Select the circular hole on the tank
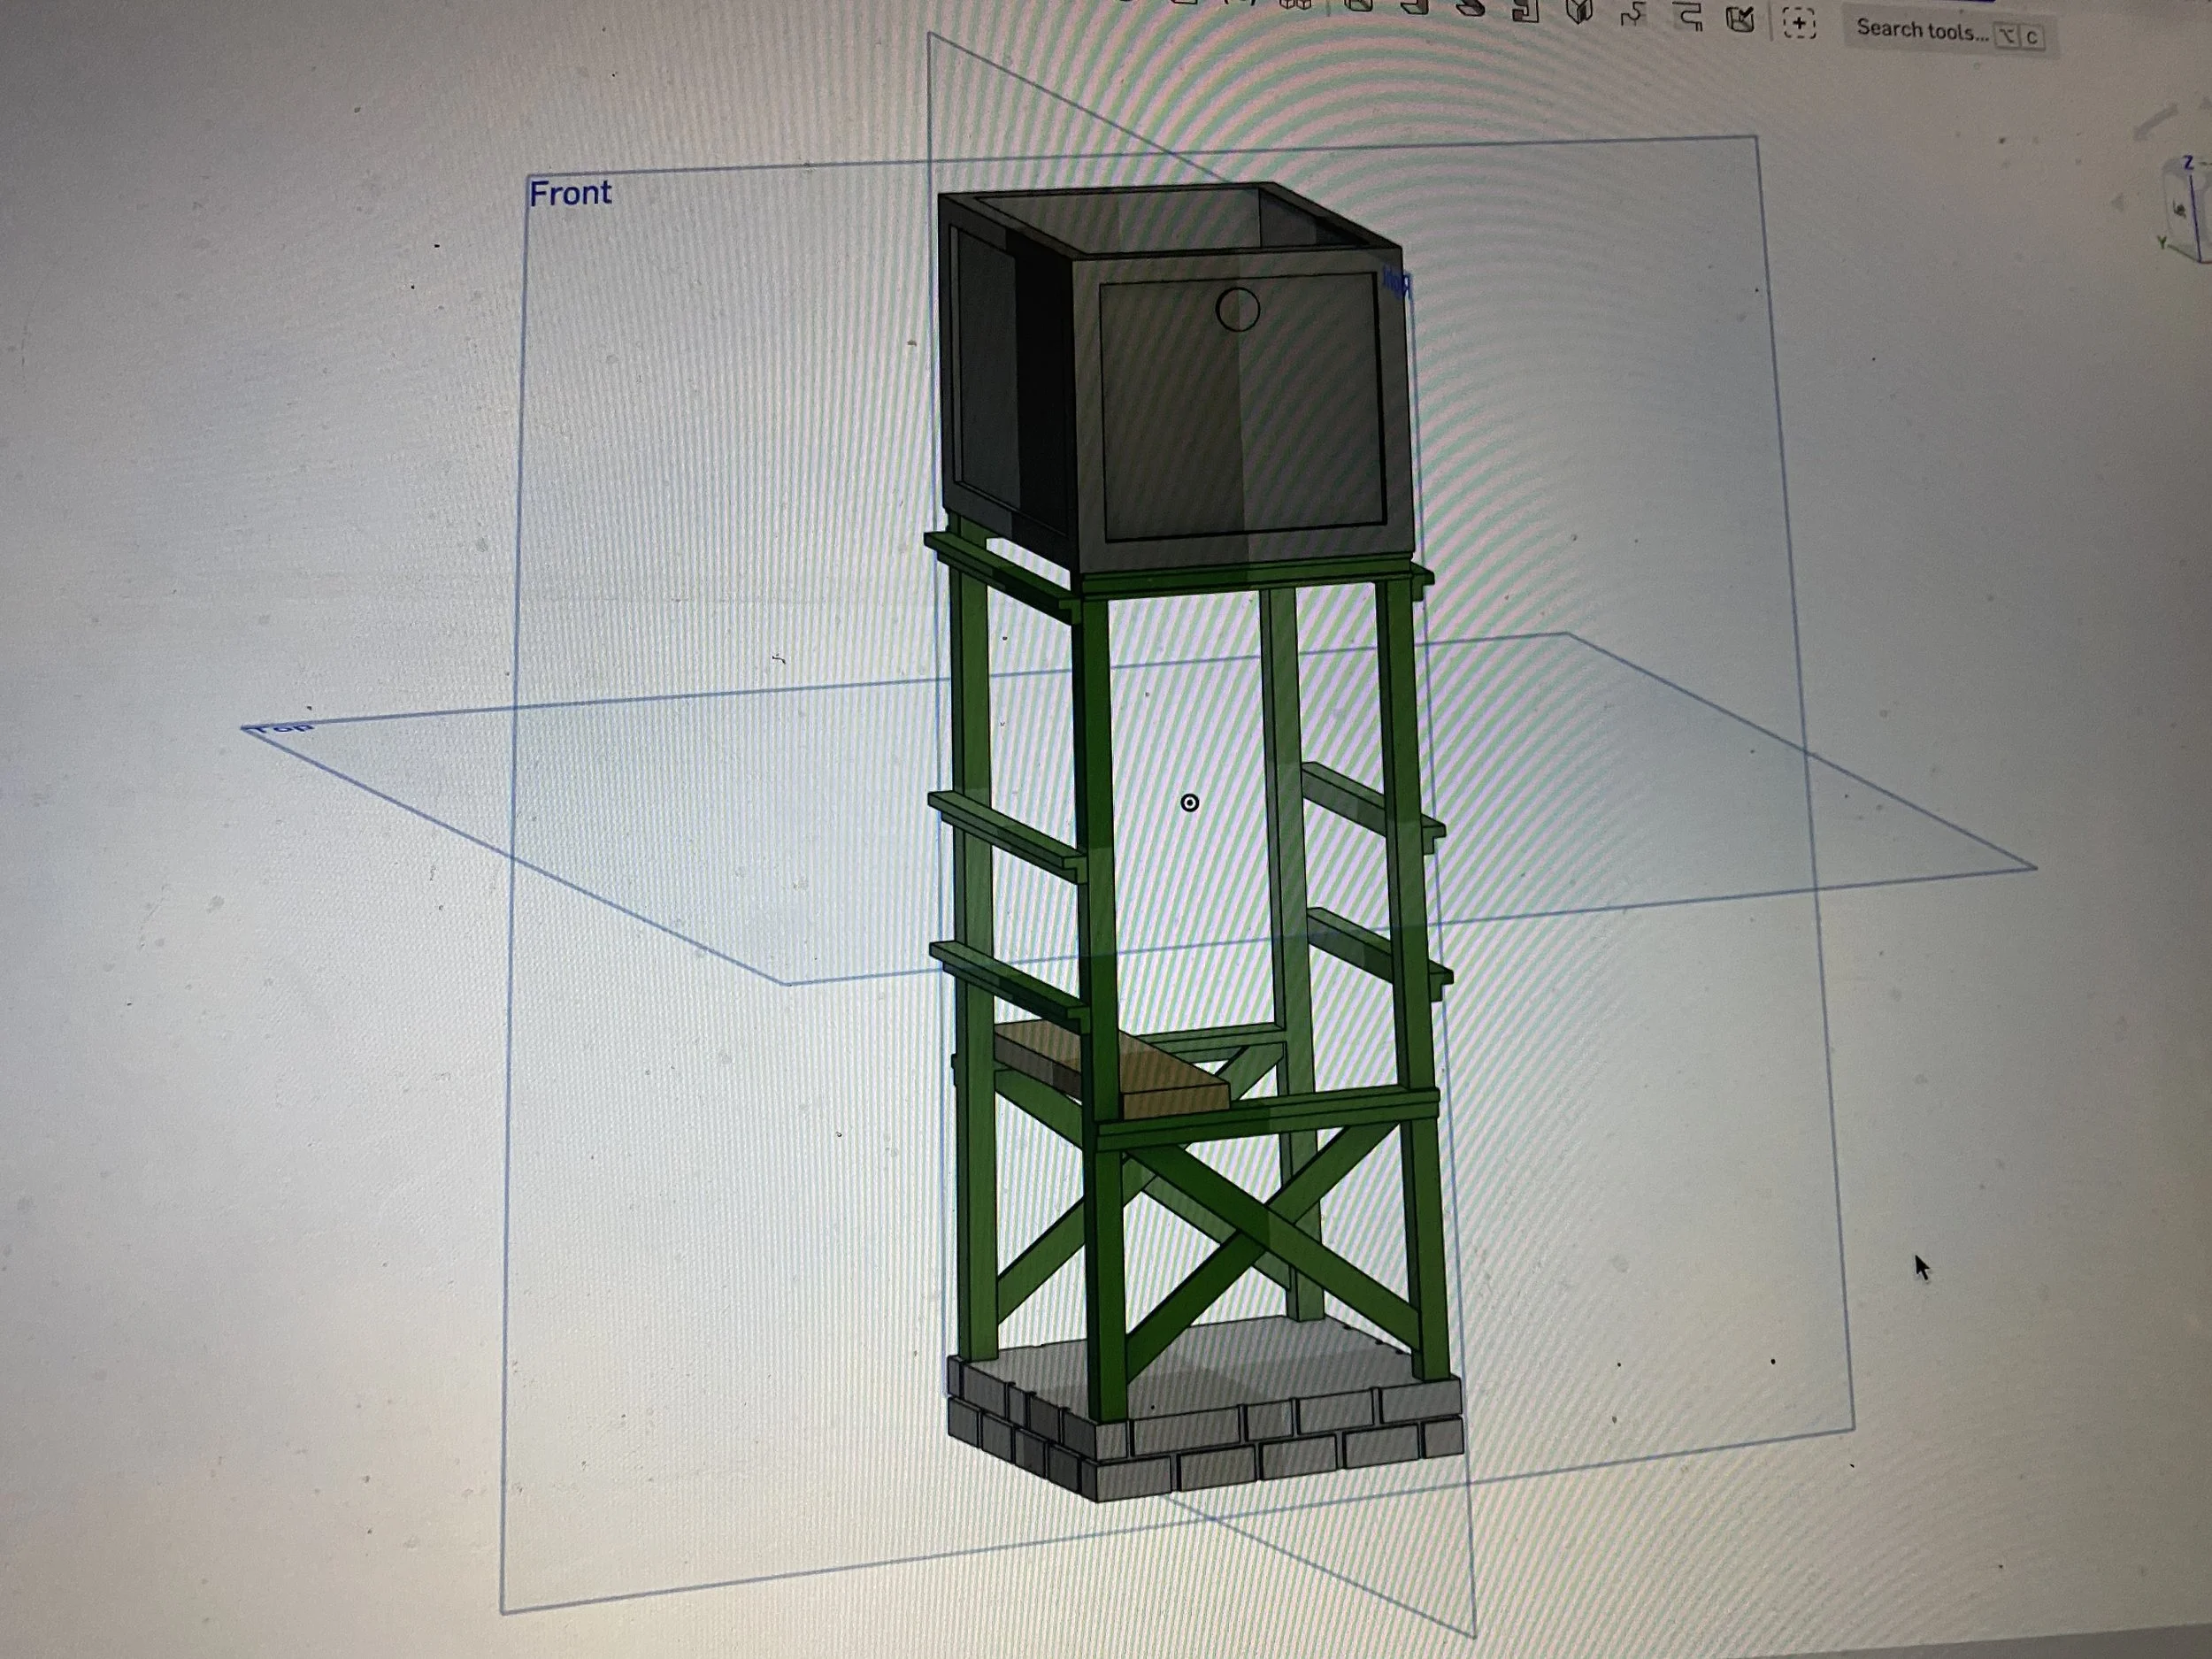Viewport: 2212px width, 1659px height. [x=1238, y=309]
